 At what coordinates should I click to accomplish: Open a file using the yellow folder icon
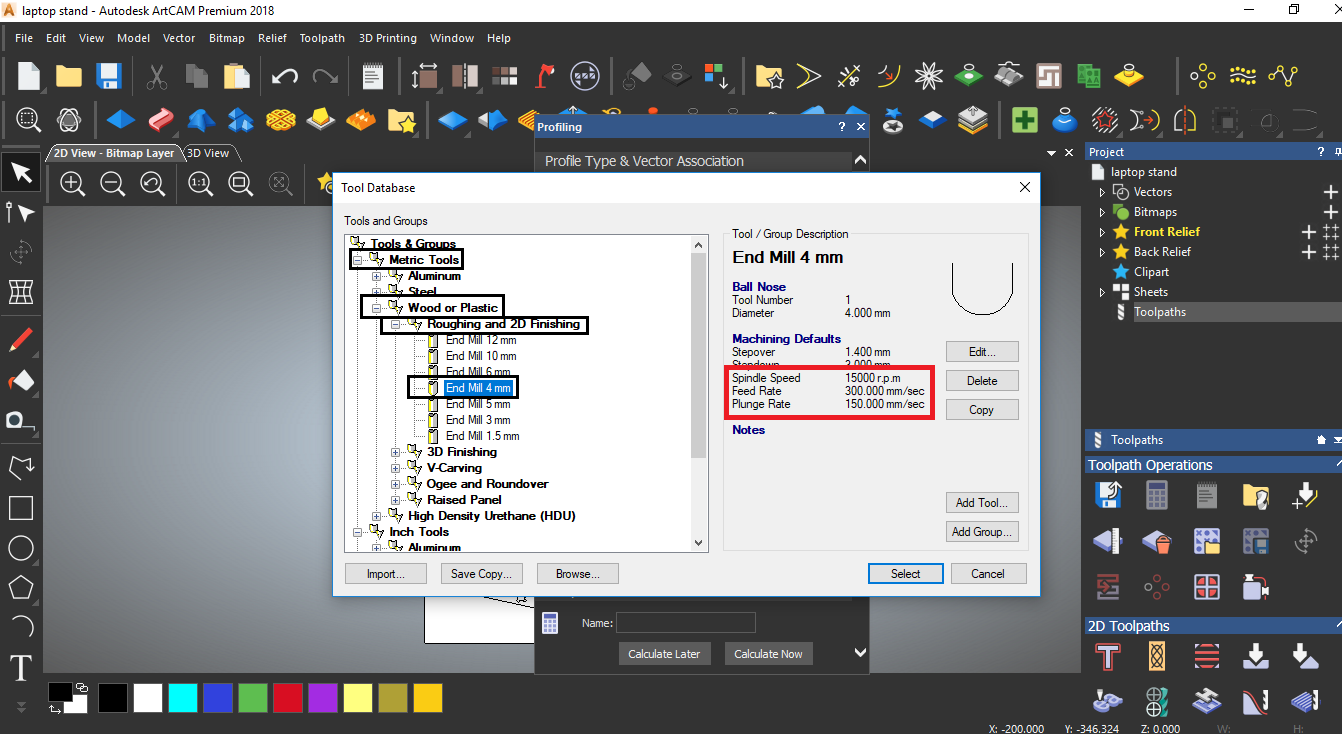(69, 76)
